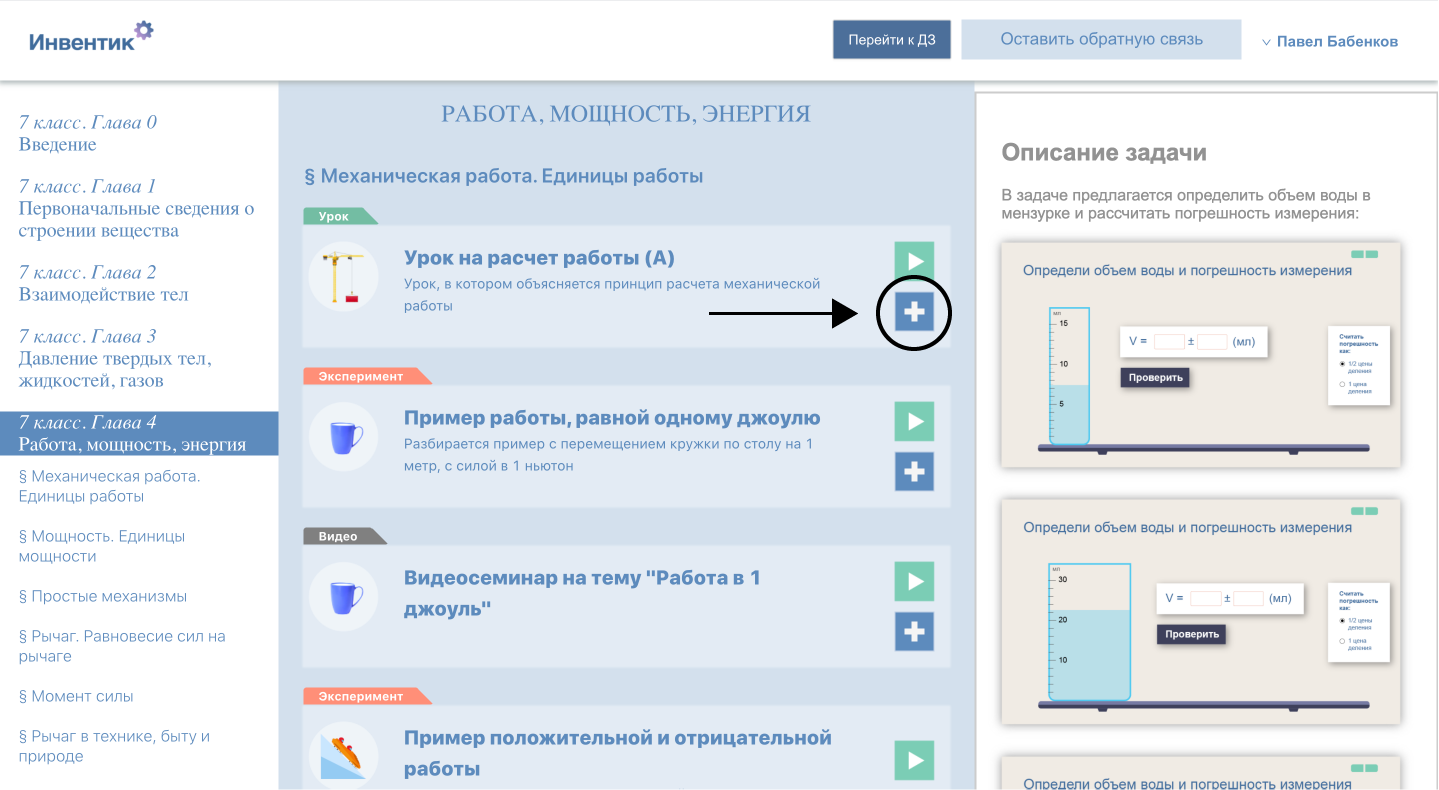Select 1 цена деления in first preview

click(x=1342, y=384)
